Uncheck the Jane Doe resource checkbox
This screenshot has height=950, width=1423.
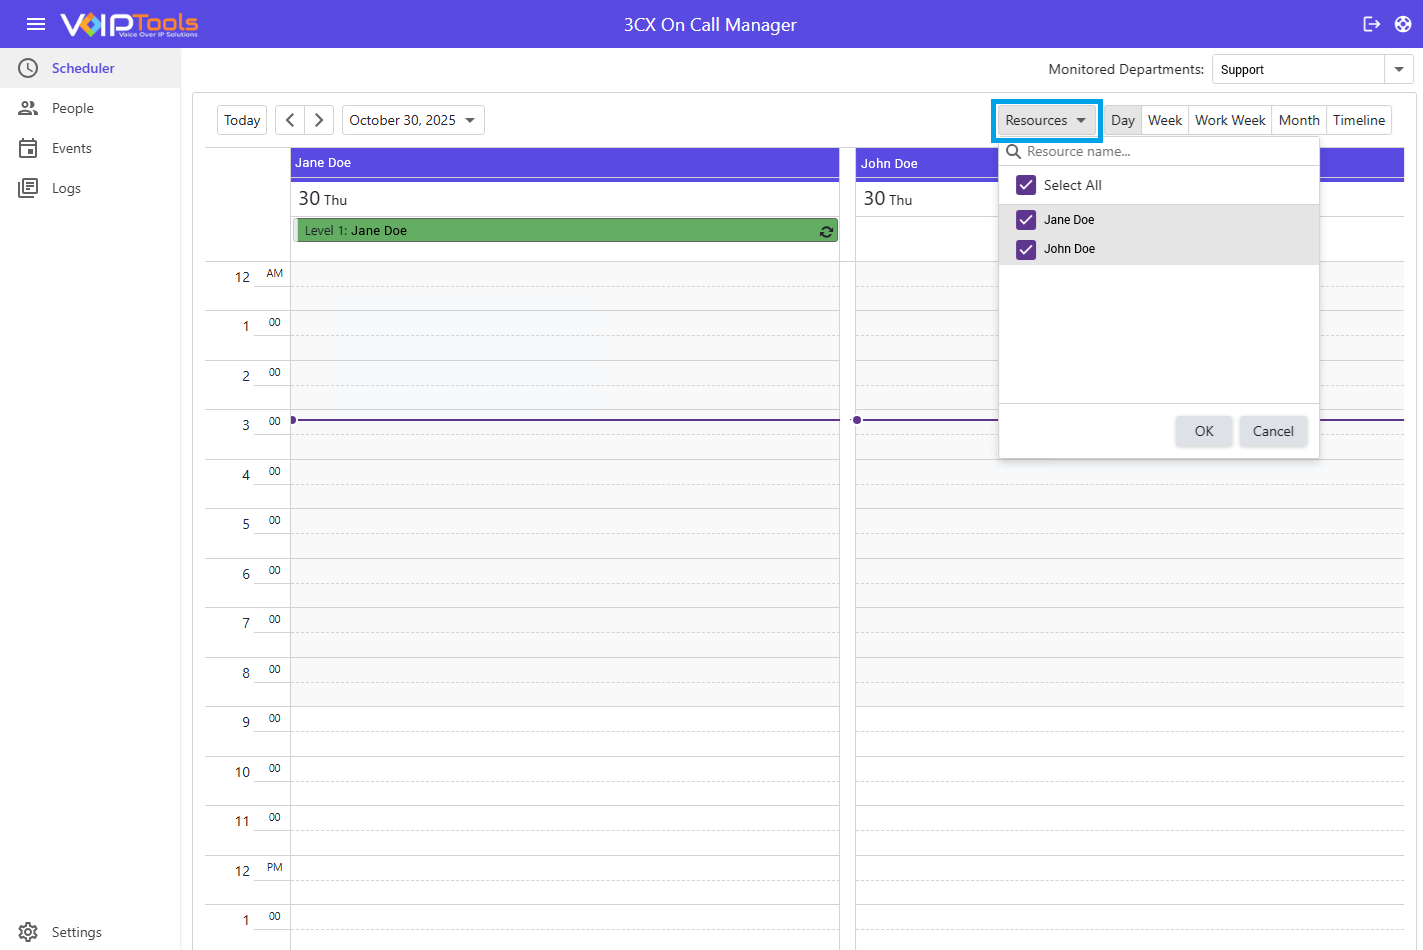point(1026,220)
